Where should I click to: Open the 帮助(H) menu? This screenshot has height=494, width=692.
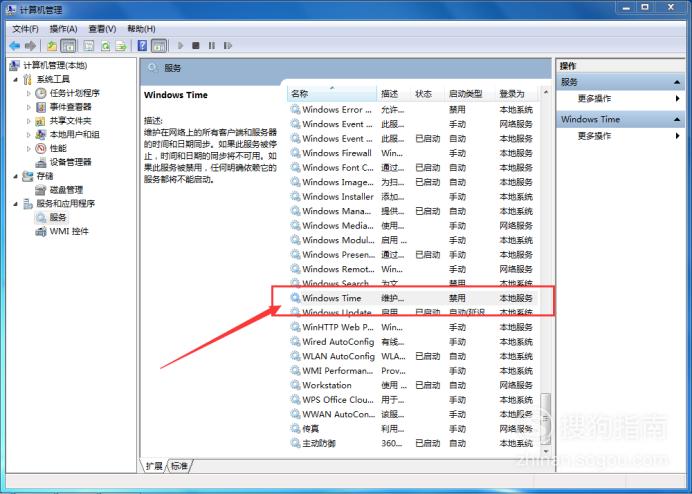(141, 29)
